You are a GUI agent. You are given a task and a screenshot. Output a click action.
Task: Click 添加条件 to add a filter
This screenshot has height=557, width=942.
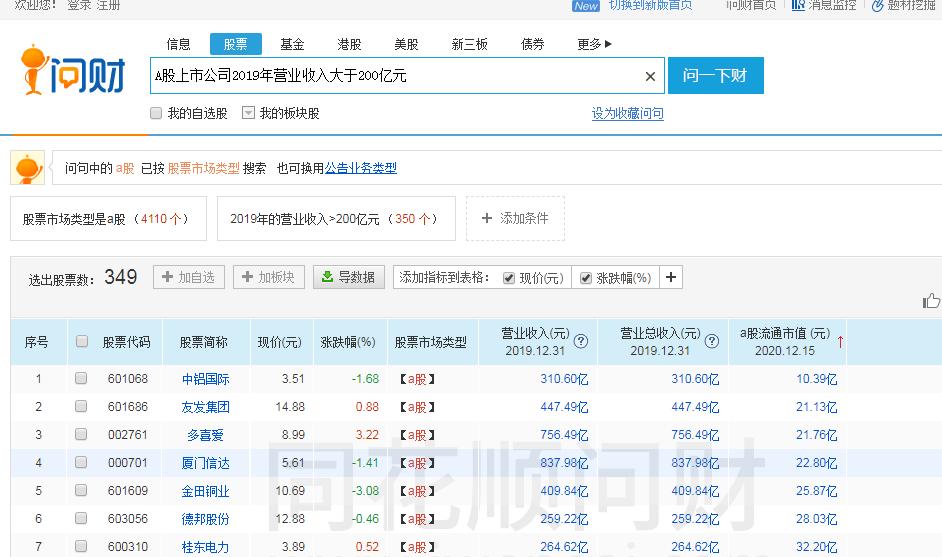pos(515,218)
